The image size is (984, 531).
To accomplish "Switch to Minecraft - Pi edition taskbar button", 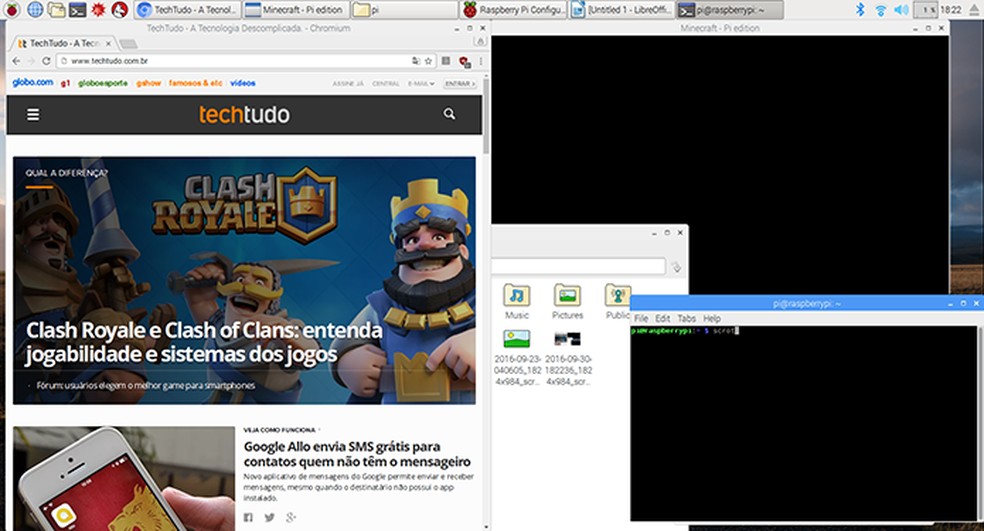I will pyautogui.click(x=296, y=9).
